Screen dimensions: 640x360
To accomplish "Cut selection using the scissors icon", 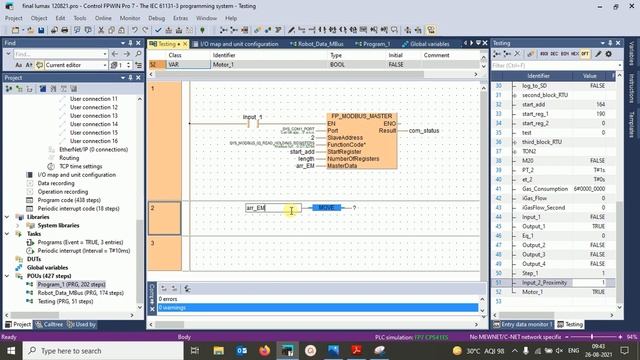I will 101,30.
